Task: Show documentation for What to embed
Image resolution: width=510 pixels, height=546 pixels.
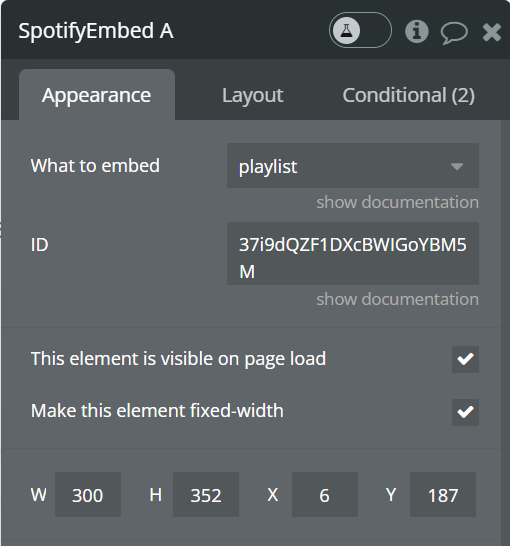Action: (x=398, y=202)
